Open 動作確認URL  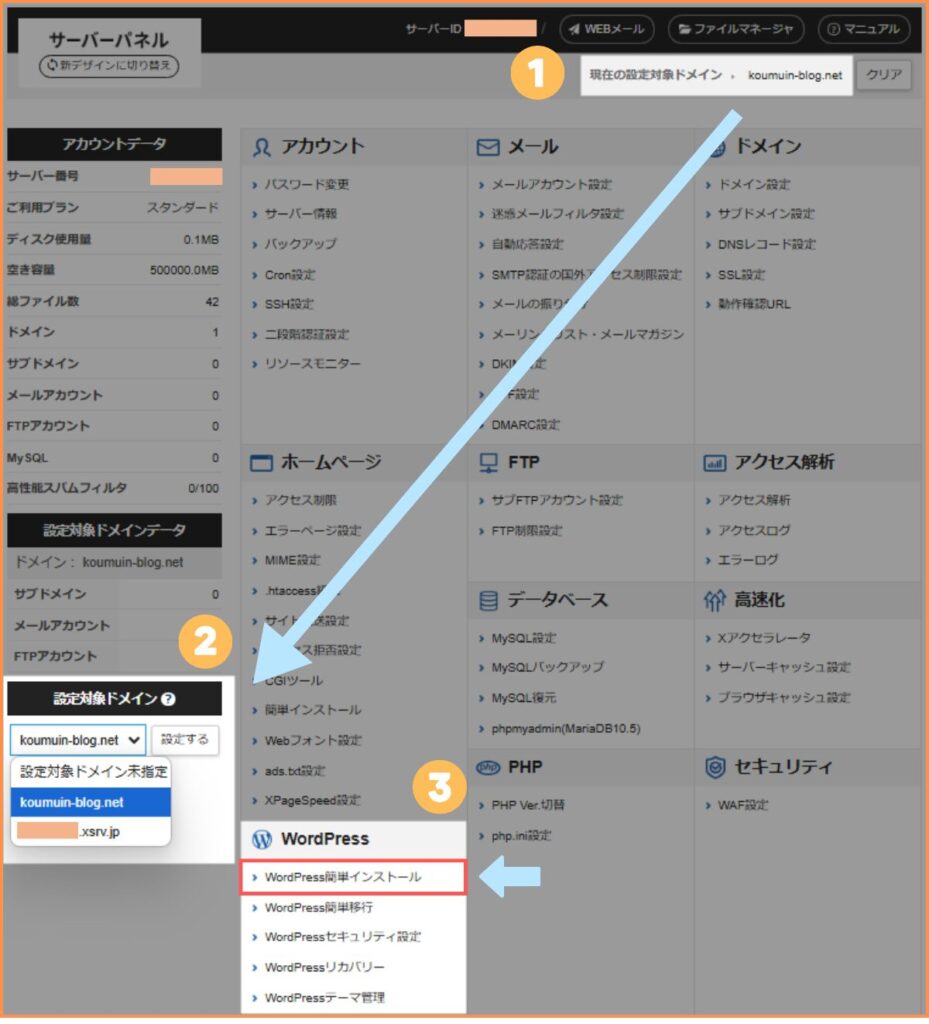pos(754,304)
